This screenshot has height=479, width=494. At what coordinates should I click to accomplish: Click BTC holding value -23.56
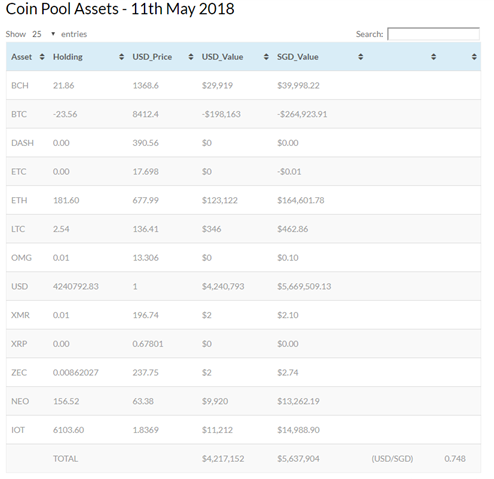(x=65, y=114)
